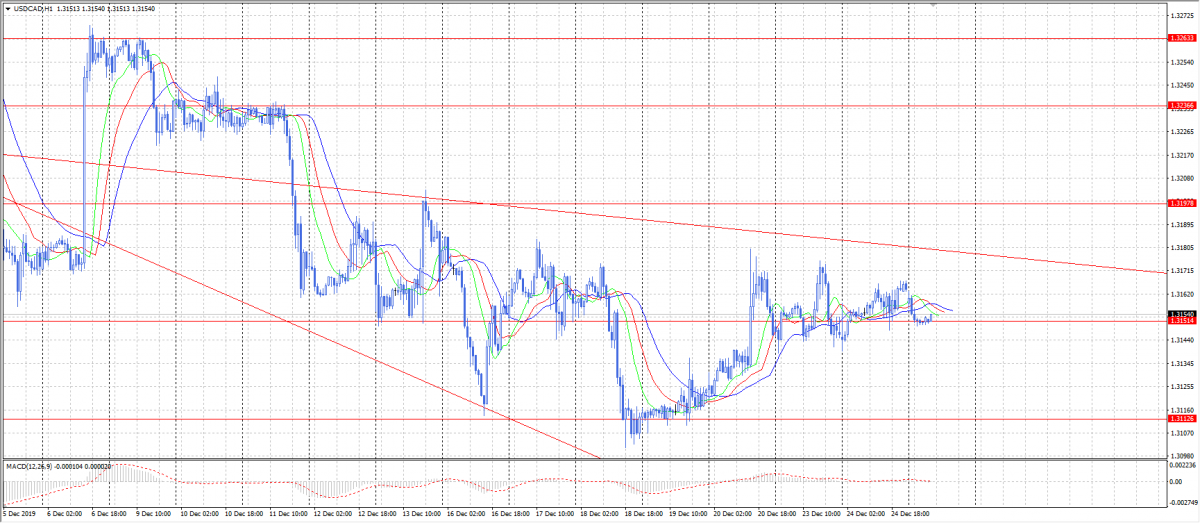1200x523 pixels.
Task: Click the MACD(12,26,9) indicator label
Action: tap(28, 466)
